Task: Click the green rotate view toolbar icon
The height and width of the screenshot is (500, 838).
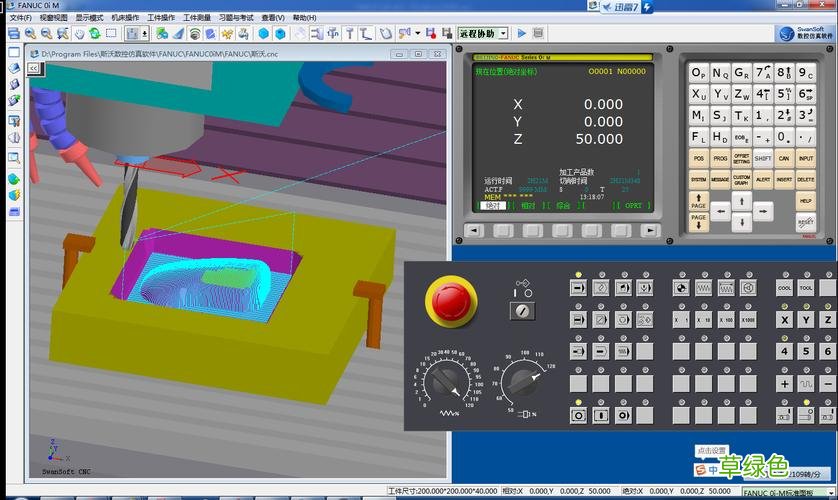Action: [95, 34]
